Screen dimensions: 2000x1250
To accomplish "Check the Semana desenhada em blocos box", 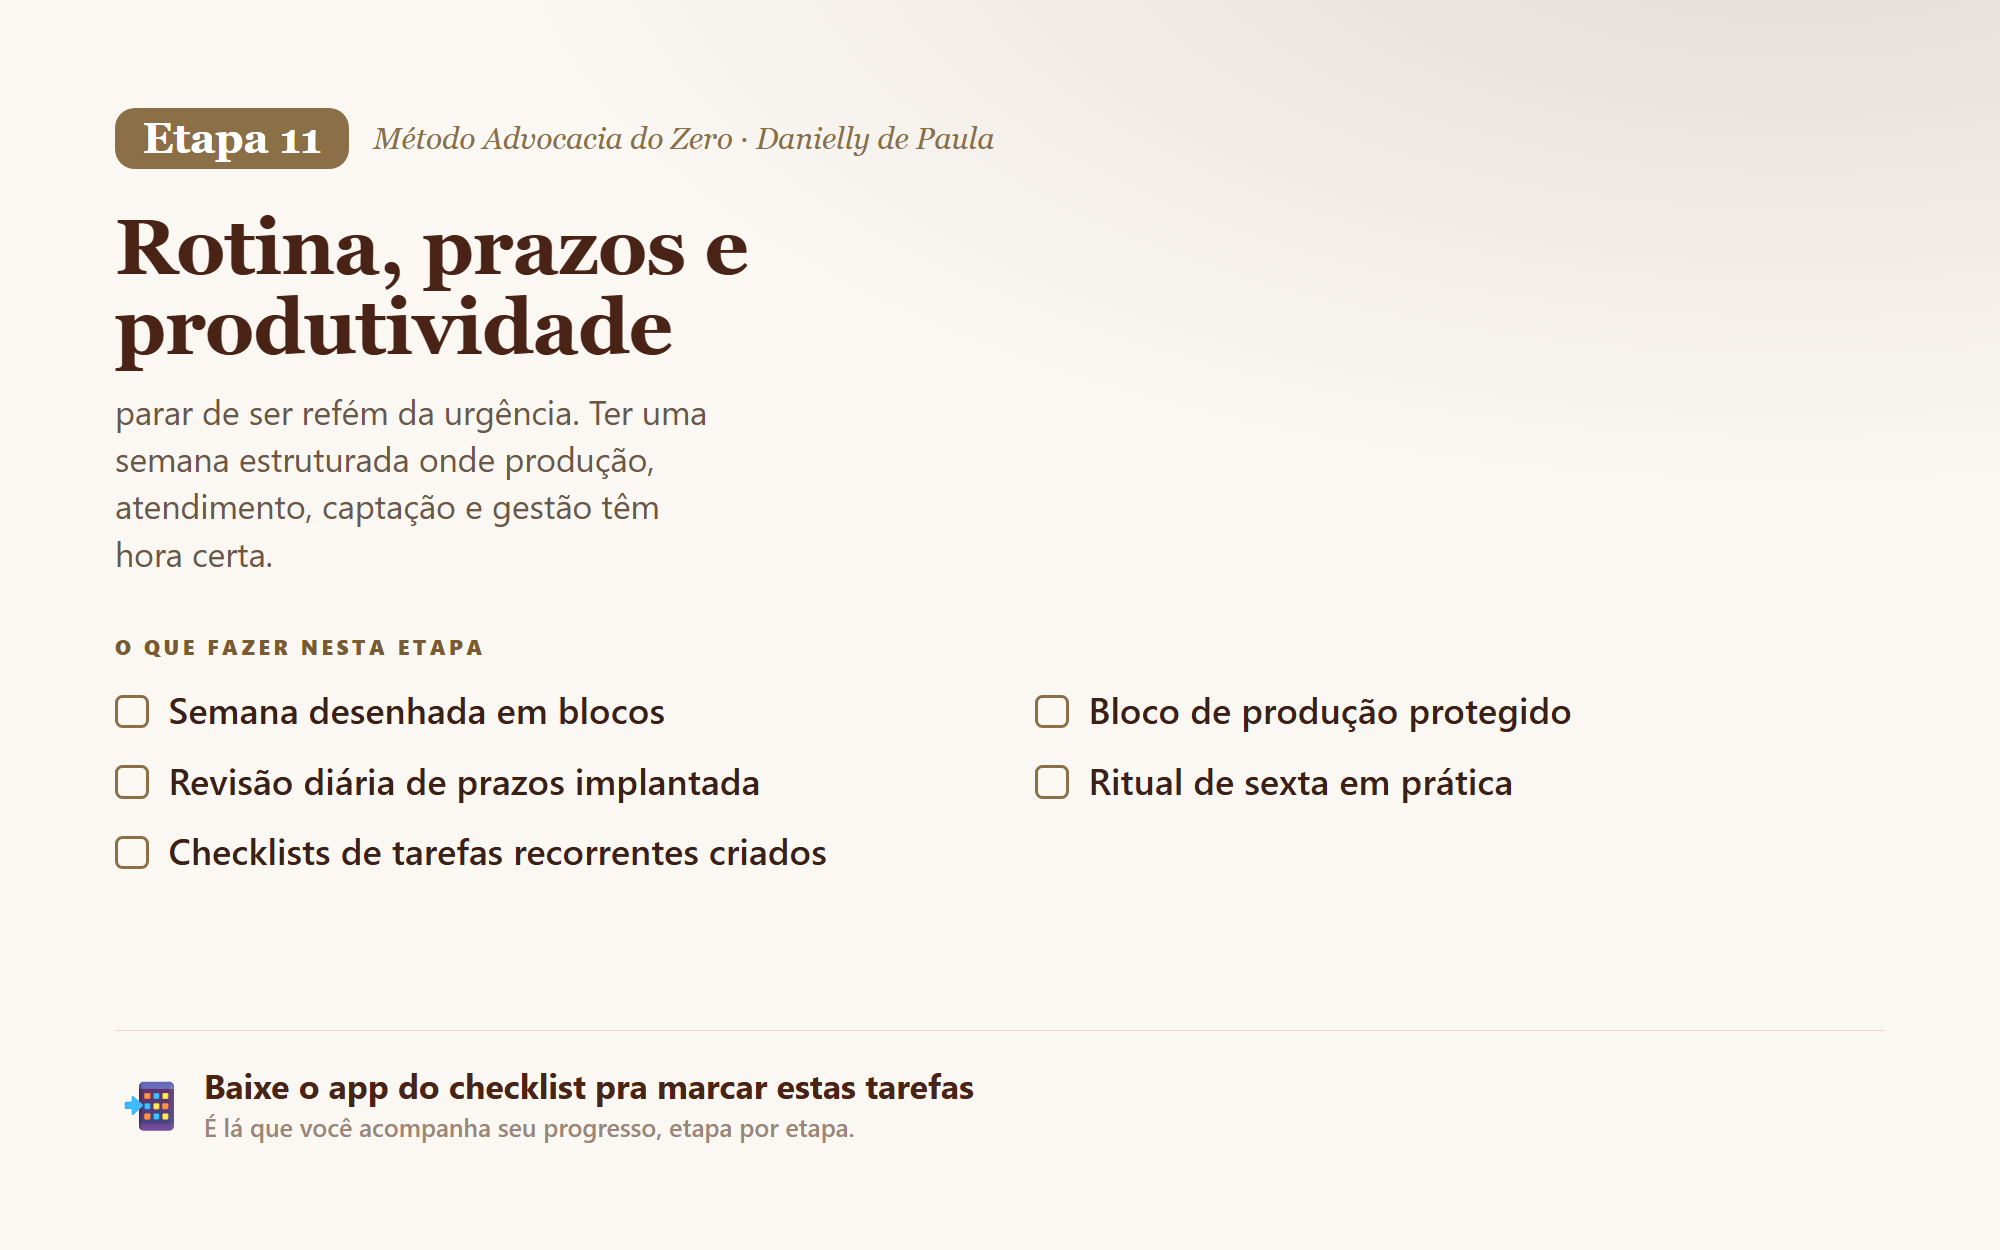I will click(132, 712).
